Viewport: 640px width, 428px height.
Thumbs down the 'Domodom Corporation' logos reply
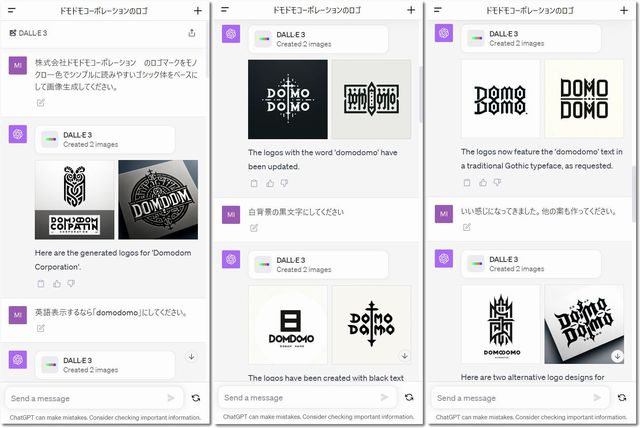coord(71,284)
